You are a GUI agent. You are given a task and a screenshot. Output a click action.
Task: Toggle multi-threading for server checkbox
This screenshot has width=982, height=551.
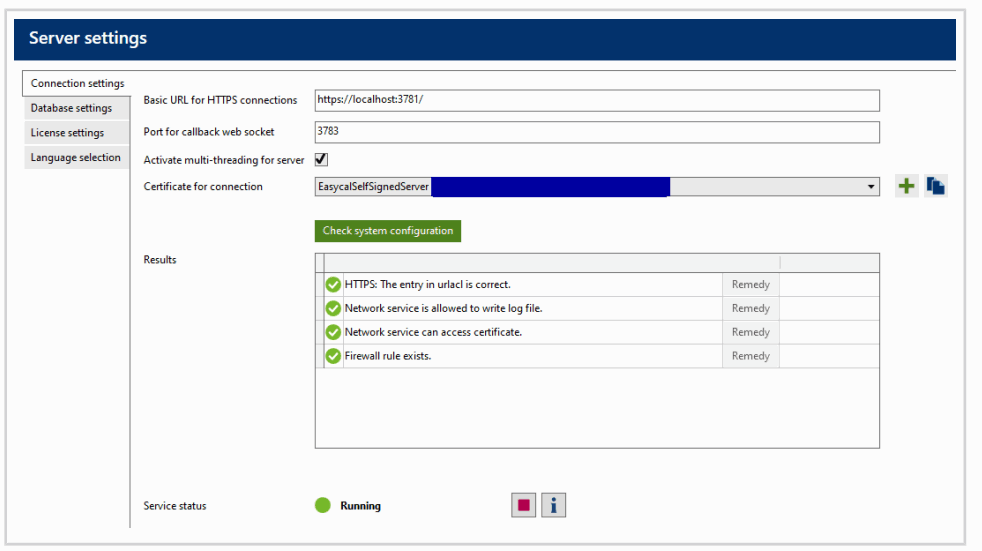321,160
